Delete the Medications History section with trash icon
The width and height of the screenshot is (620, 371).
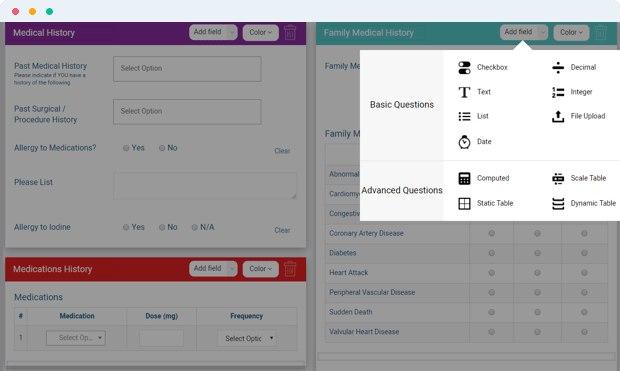tap(290, 269)
